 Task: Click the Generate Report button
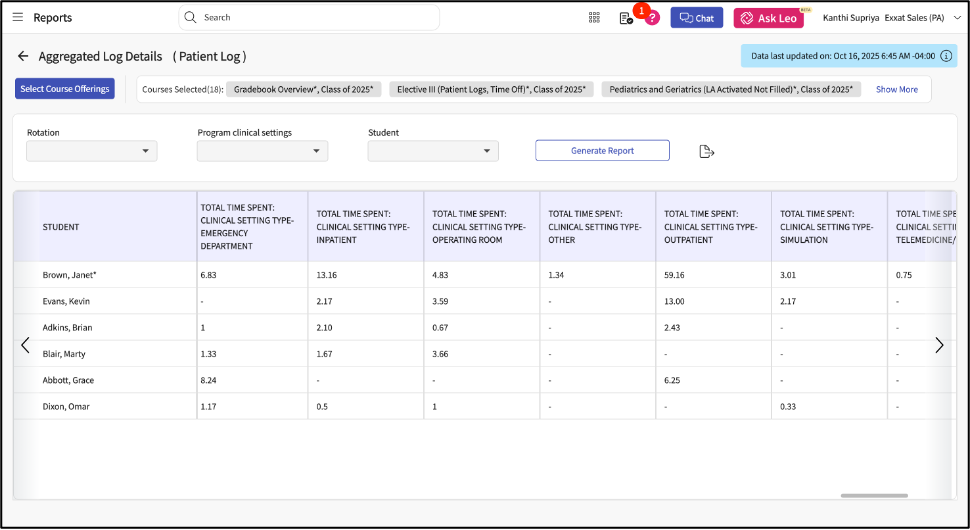[x=602, y=150]
